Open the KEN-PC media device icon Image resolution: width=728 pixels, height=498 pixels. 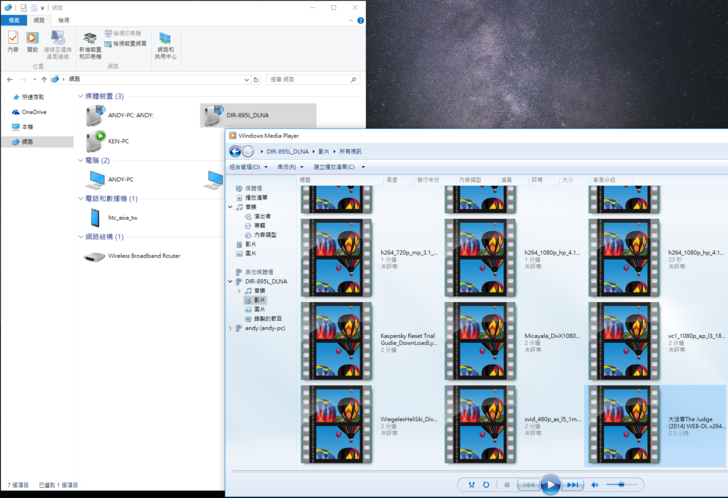click(x=96, y=140)
